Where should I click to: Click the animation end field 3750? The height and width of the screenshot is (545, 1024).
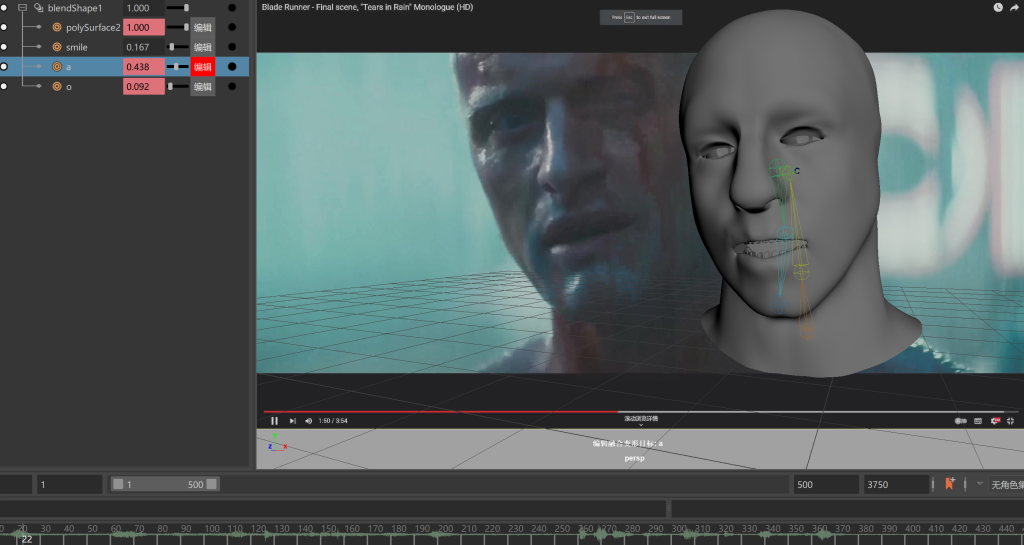coord(895,484)
